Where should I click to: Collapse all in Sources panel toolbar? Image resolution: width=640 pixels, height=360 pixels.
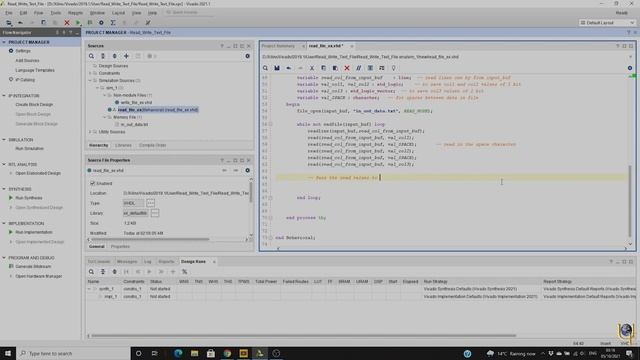(x=103, y=56)
